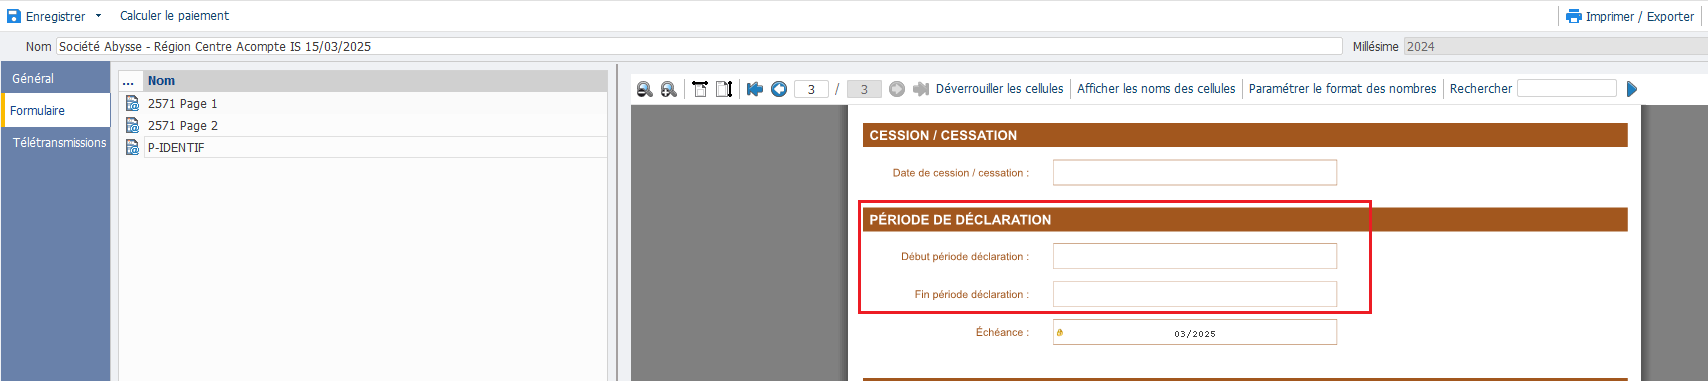Click the Date de cession / cessation field

[x=1194, y=172]
